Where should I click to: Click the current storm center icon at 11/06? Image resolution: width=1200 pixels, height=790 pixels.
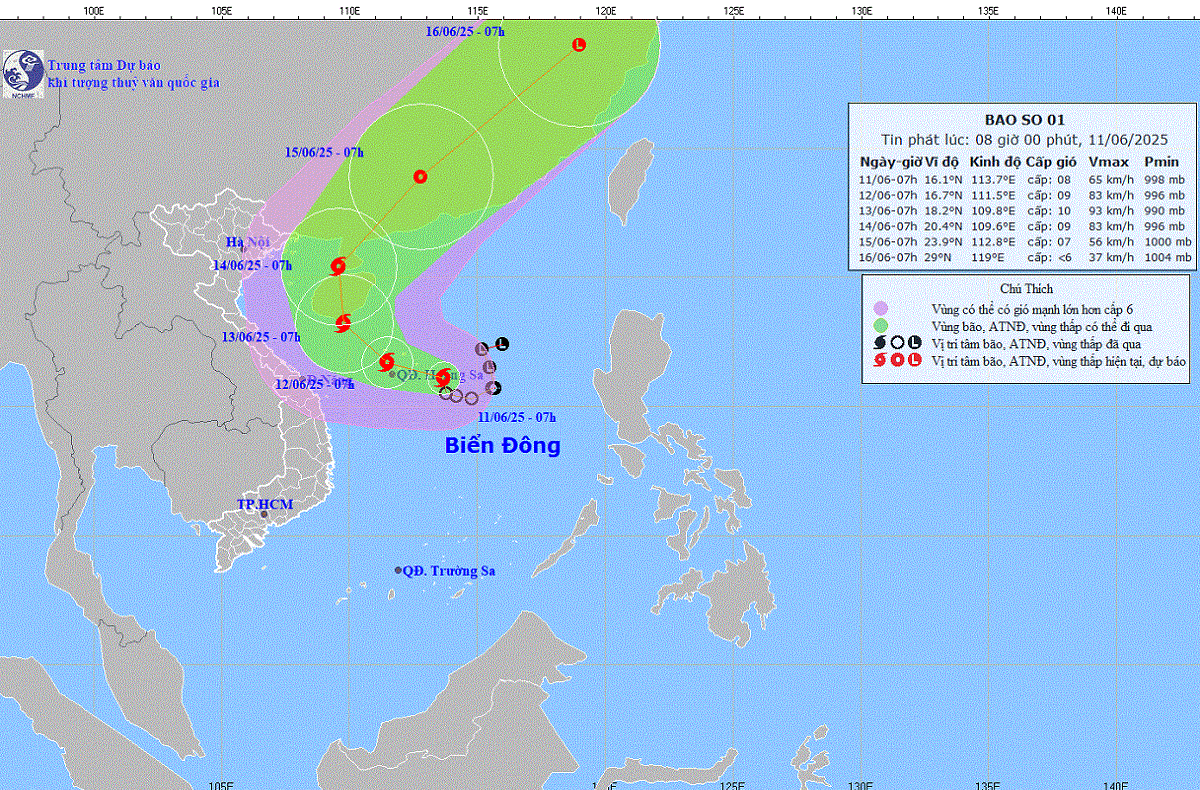(x=443, y=377)
